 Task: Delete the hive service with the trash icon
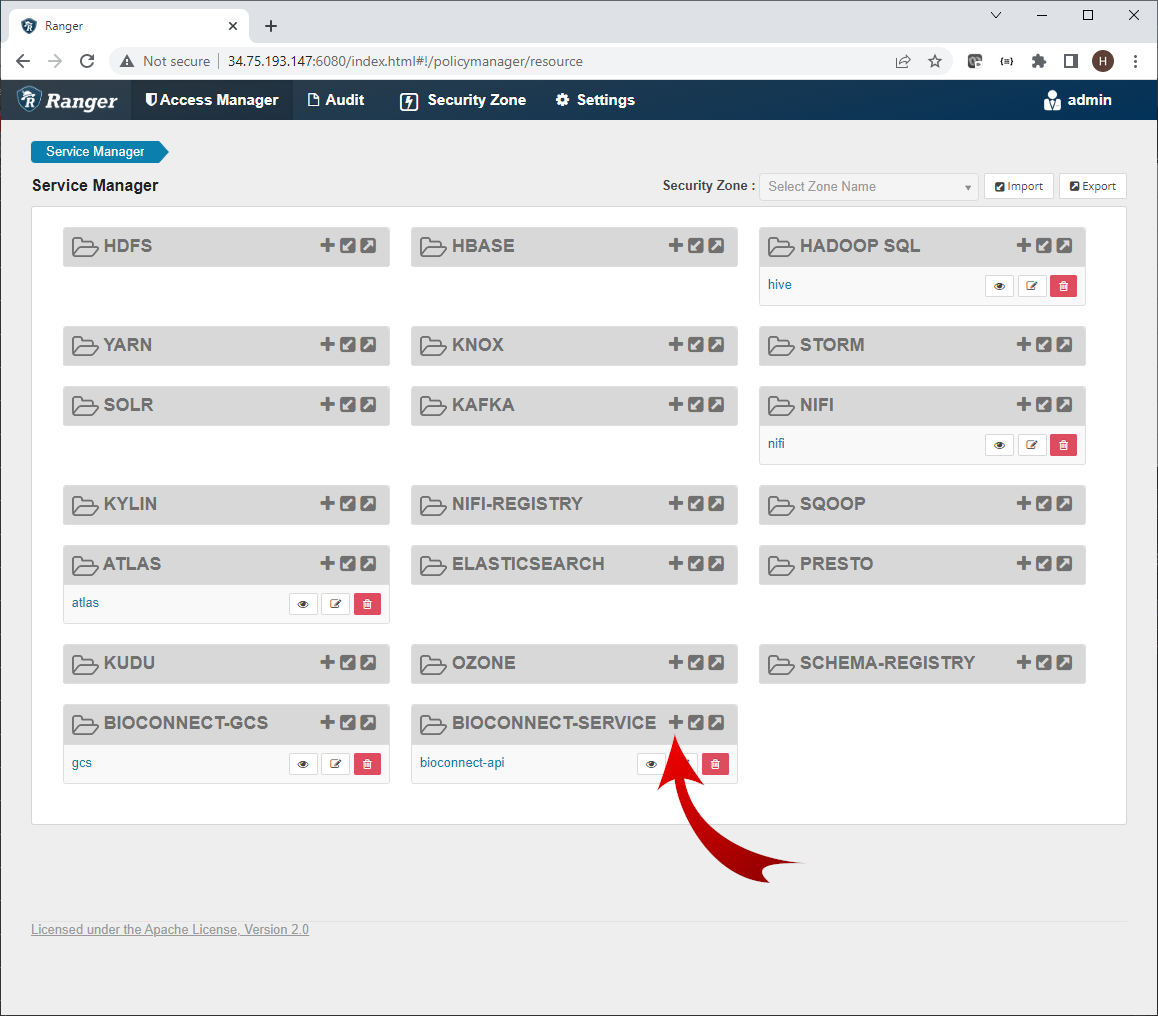[1063, 285]
